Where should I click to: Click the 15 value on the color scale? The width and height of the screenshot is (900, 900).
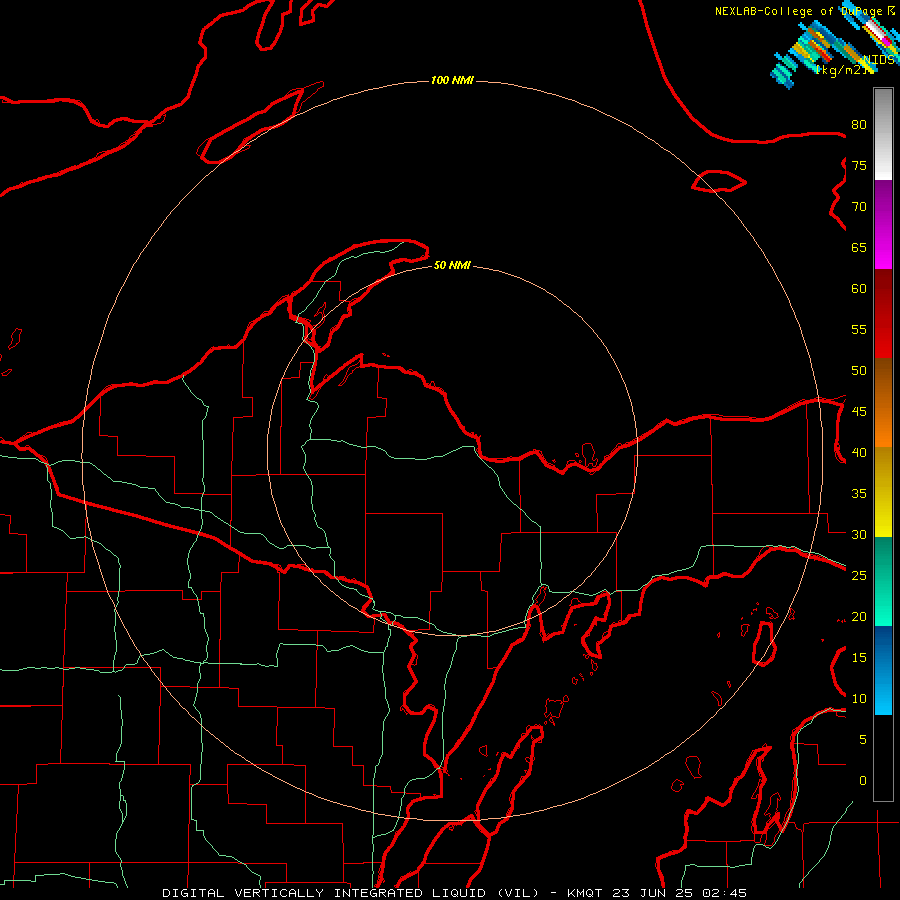point(859,658)
